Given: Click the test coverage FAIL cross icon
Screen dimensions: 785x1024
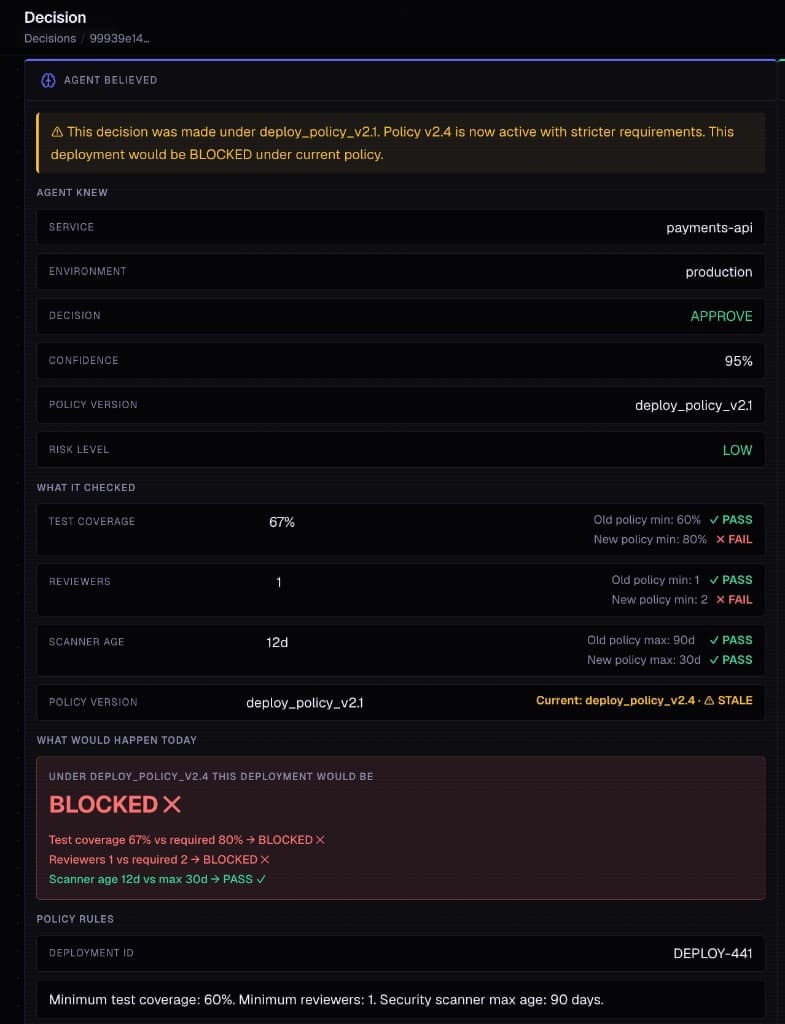Looking at the screenshot, I should click(720, 539).
